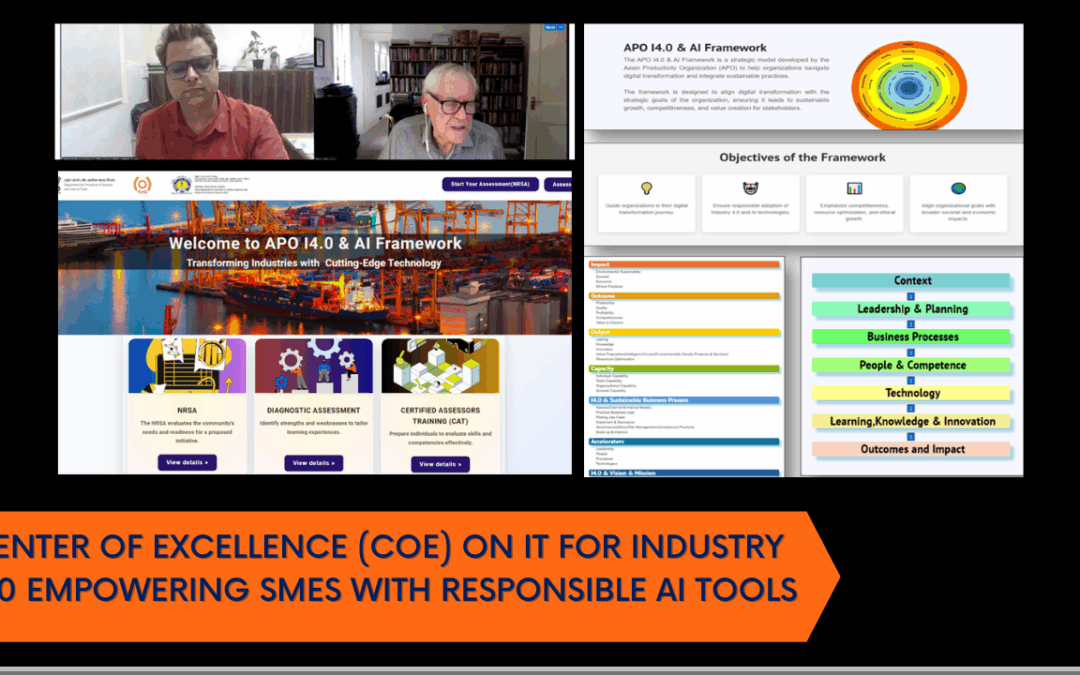Click the blue emblem logo in header
Screen dimensions: 1080x675
click(182, 184)
